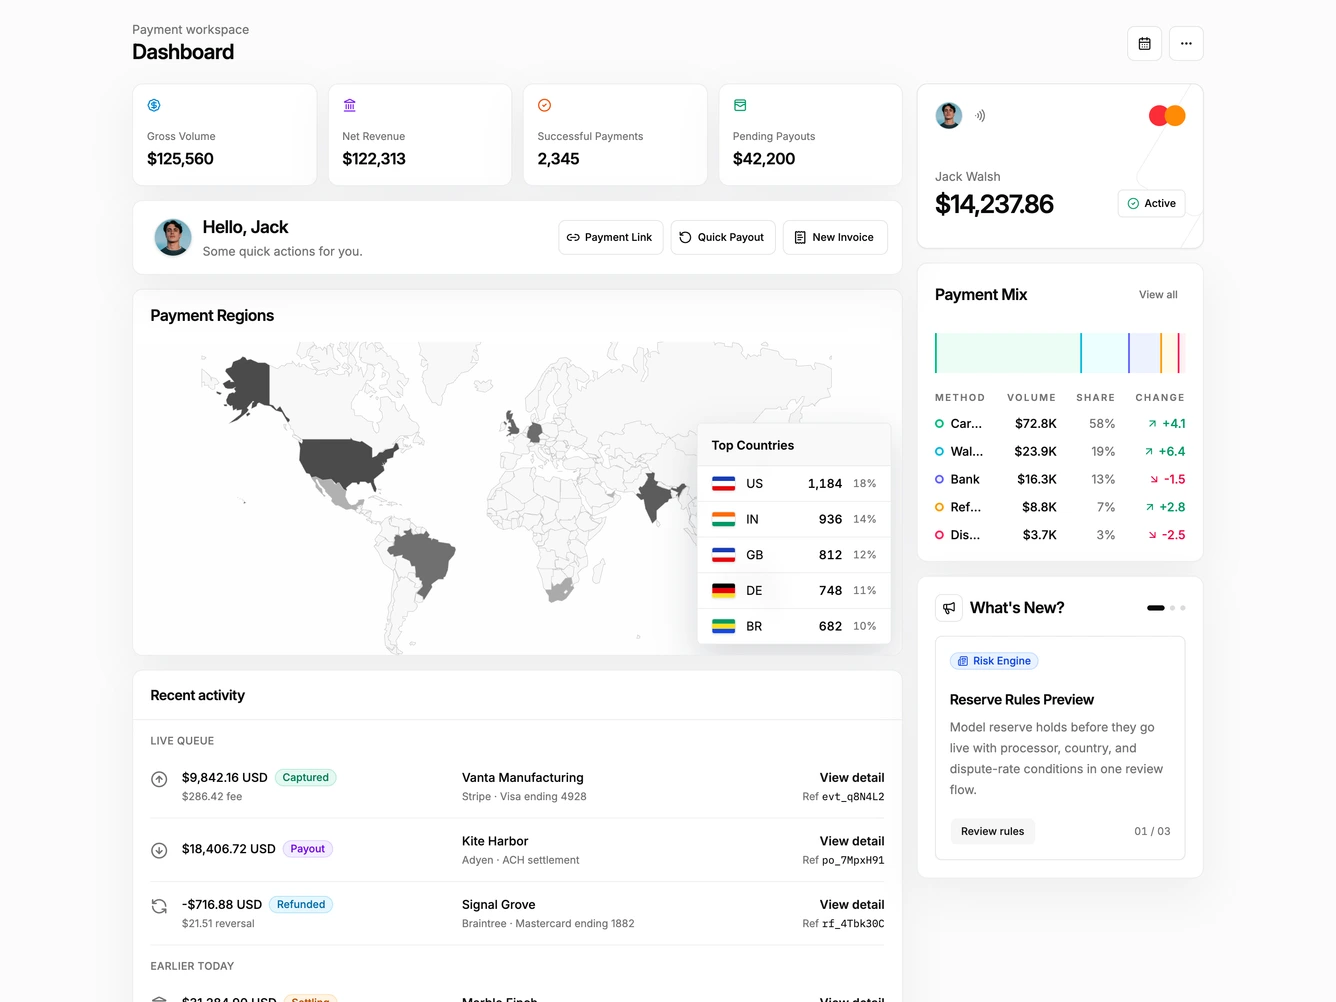Click the Pending Payouts card icon
This screenshot has height=1002, width=1336.
pyautogui.click(x=740, y=105)
